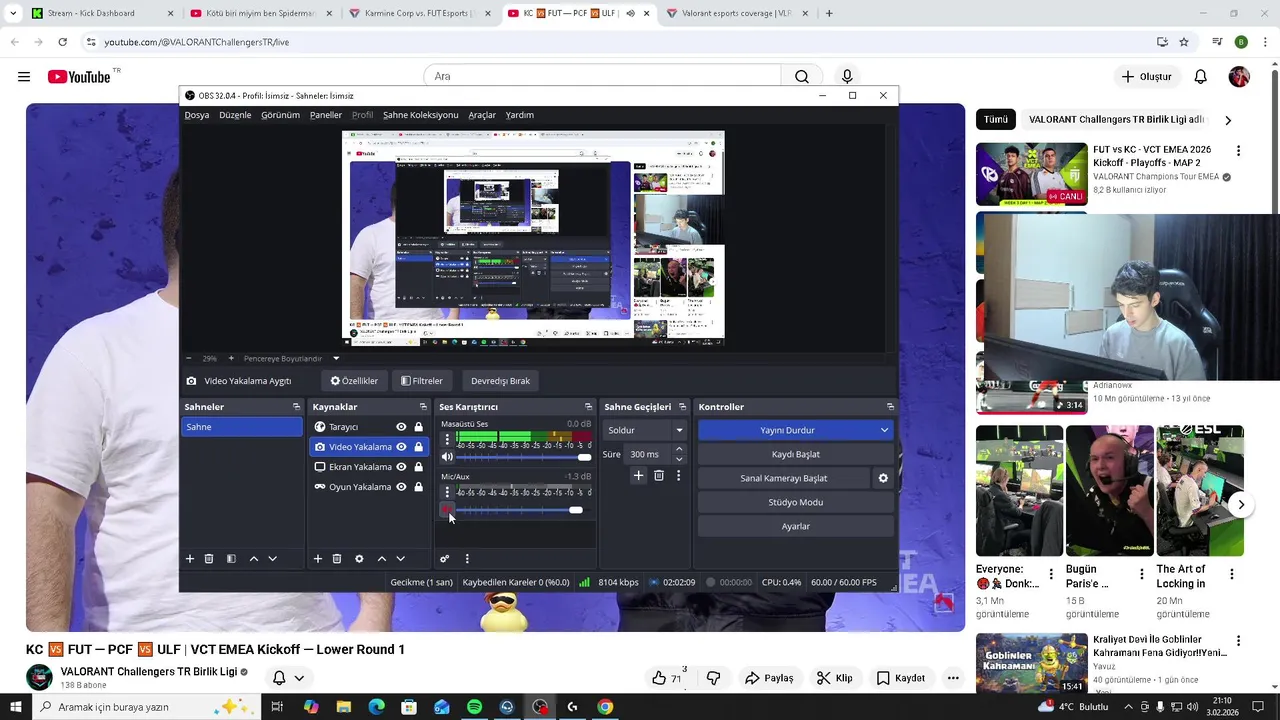Remove scene transition with trash icon
This screenshot has height=720, width=1280.
coord(659,476)
